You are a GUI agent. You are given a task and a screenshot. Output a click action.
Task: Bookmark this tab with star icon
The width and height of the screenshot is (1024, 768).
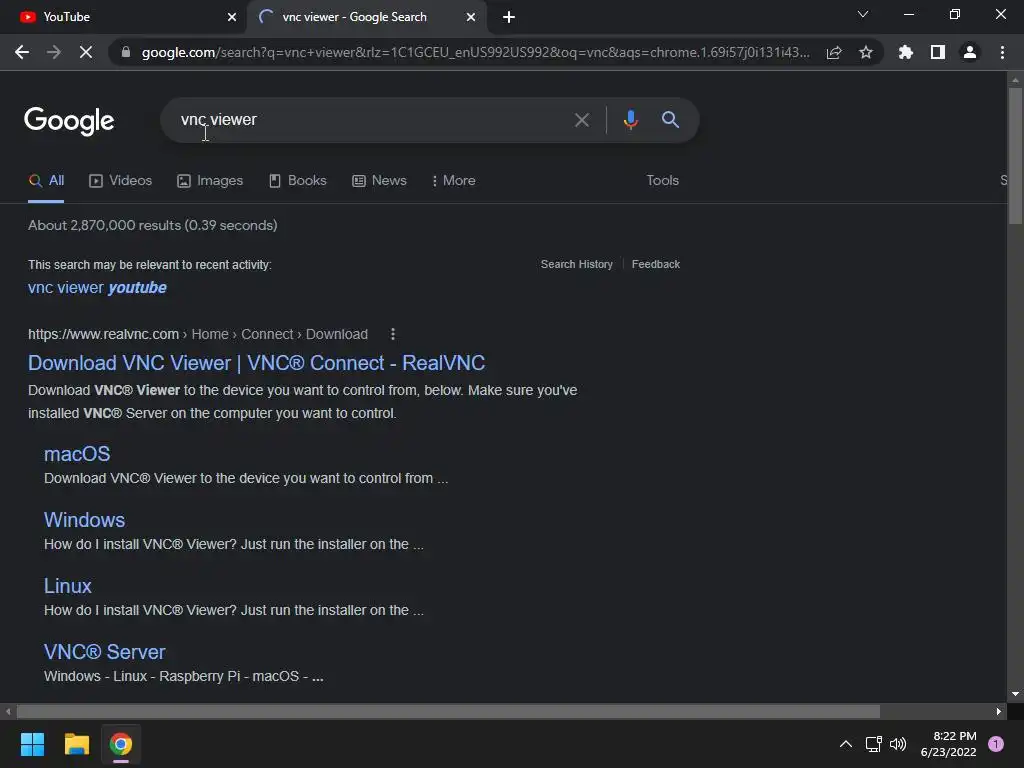866,52
